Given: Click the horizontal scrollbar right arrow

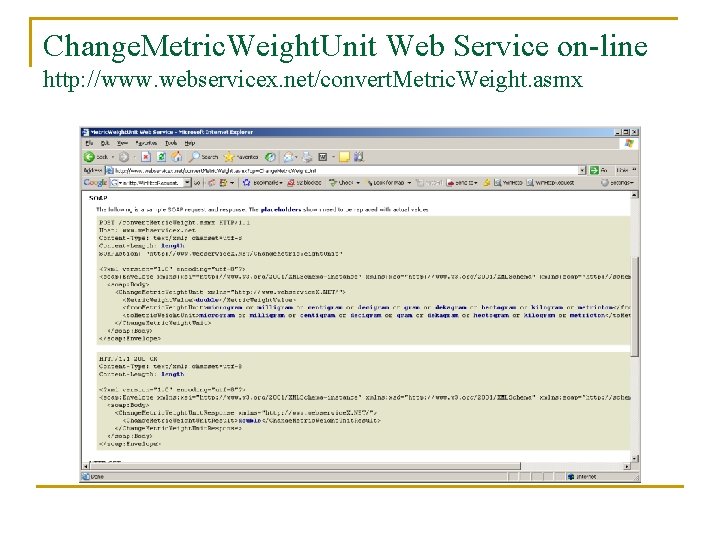Looking at the screenshot, I should point(627,466).
